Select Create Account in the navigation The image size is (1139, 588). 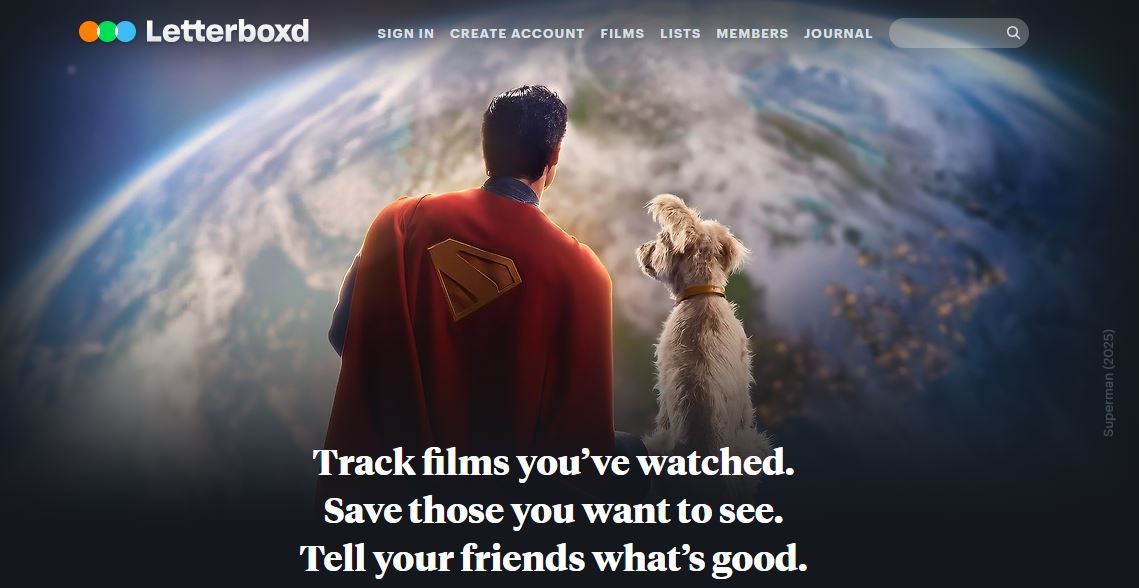pyautogui.click(x=517, y=33)
